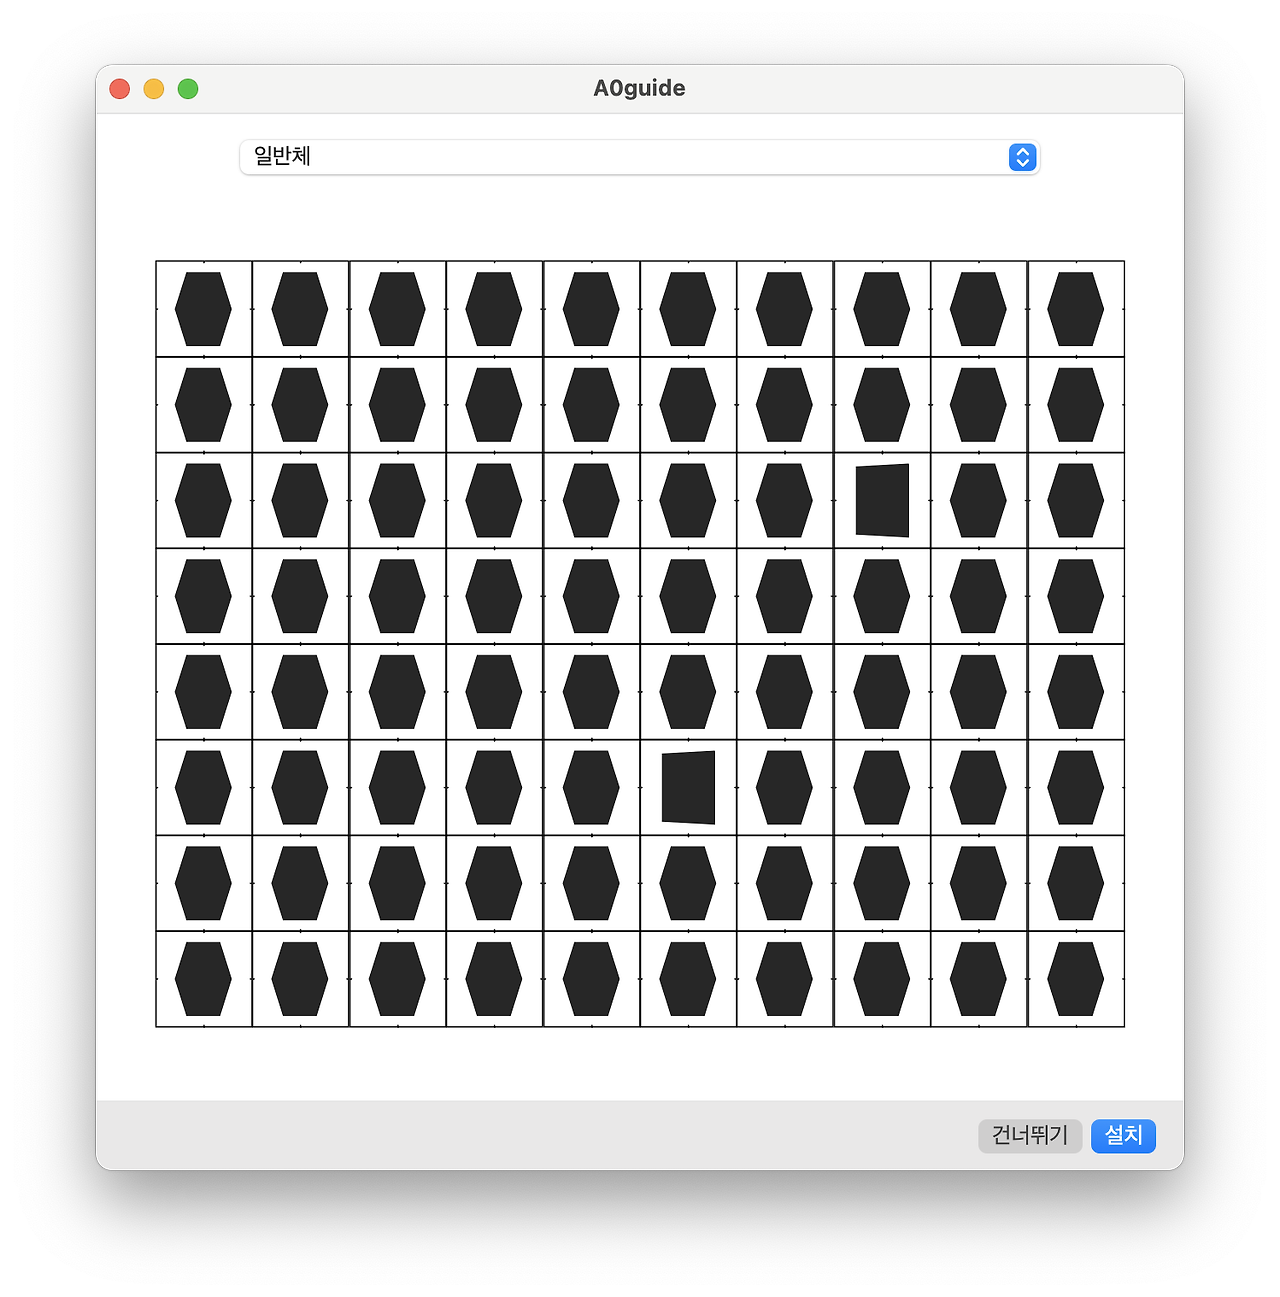Minimize the A0guide window with the yellow button
The height and width of the screenshot is (1297, 1280).
click(154, 89)
